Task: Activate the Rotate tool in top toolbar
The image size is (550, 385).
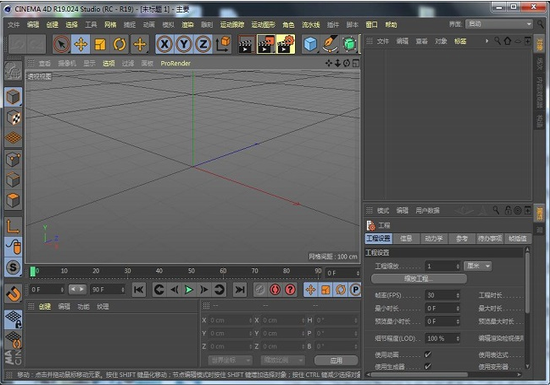Action: pyautogui.click(x=120, y=45)
